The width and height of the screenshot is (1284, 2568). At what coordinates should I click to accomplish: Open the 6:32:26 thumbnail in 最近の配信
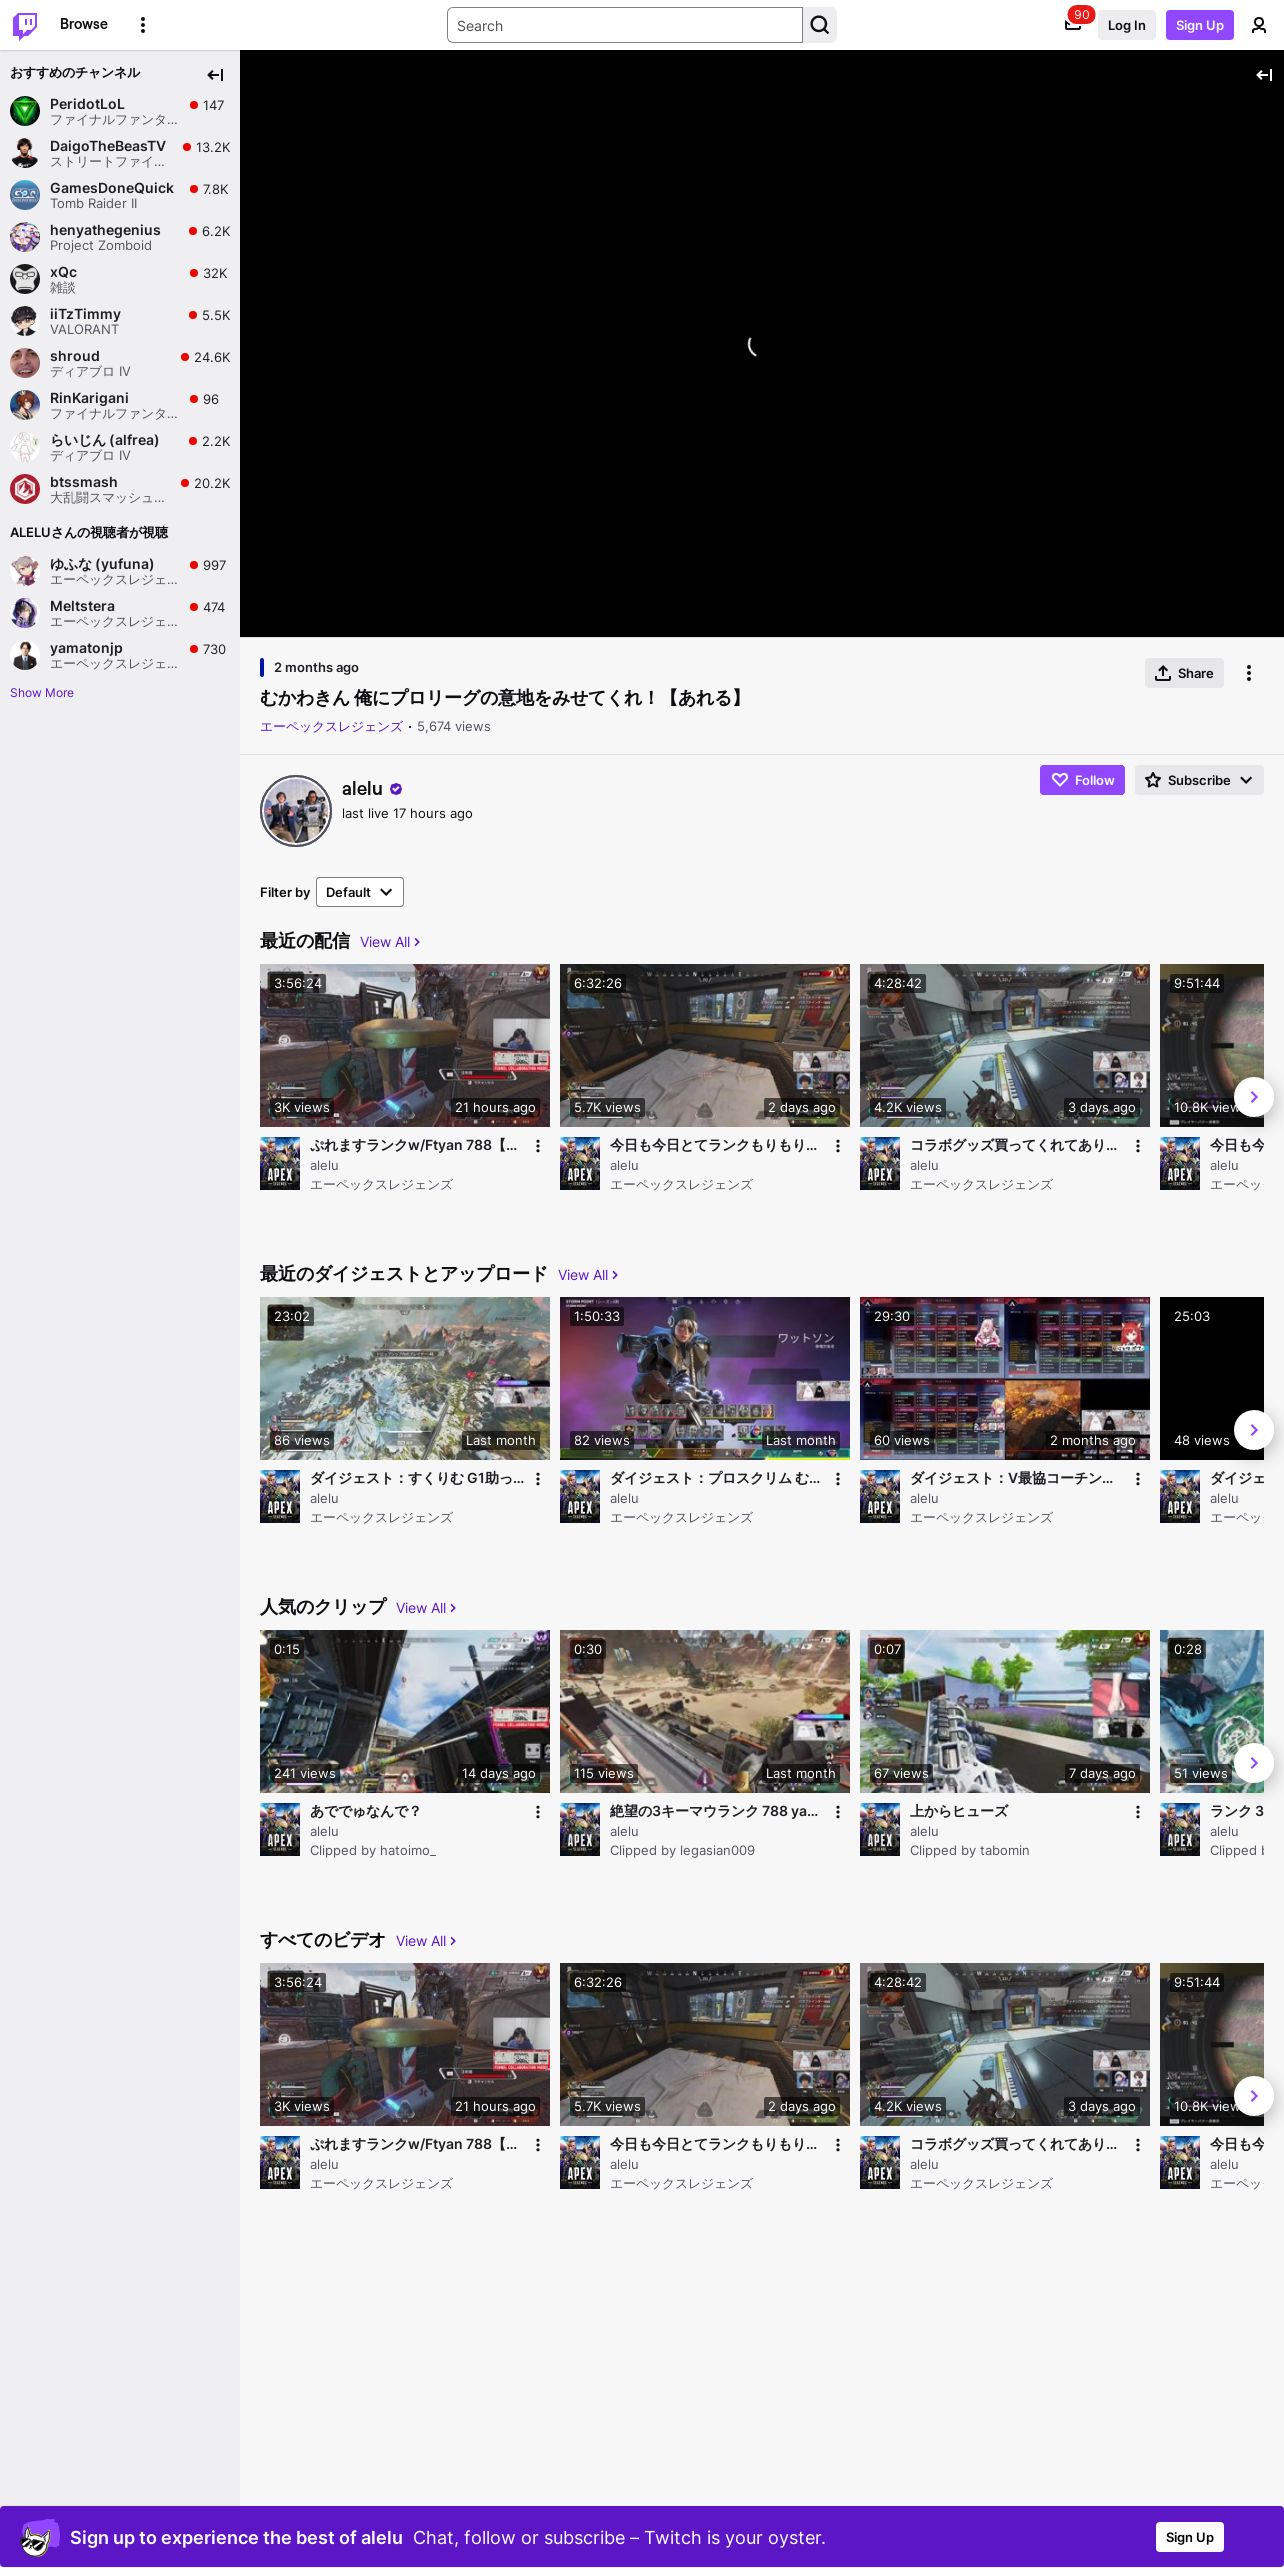705,1045
